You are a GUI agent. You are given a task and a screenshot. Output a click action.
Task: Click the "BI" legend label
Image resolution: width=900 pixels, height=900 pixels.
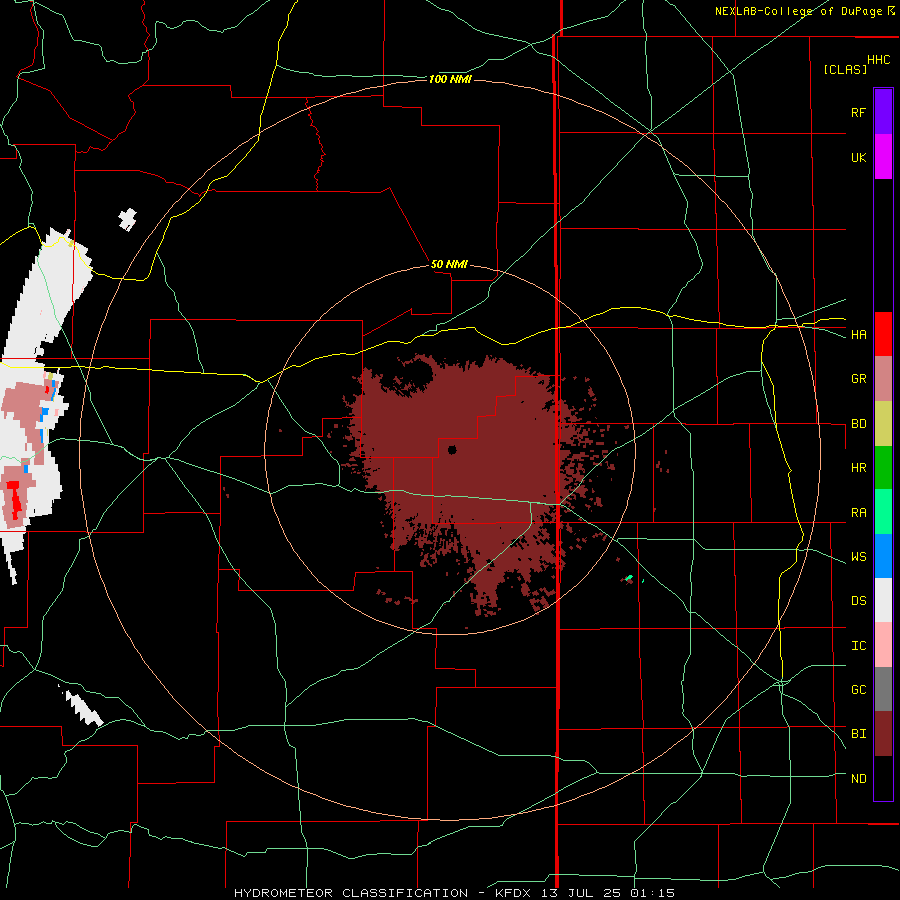pos(858,734)
